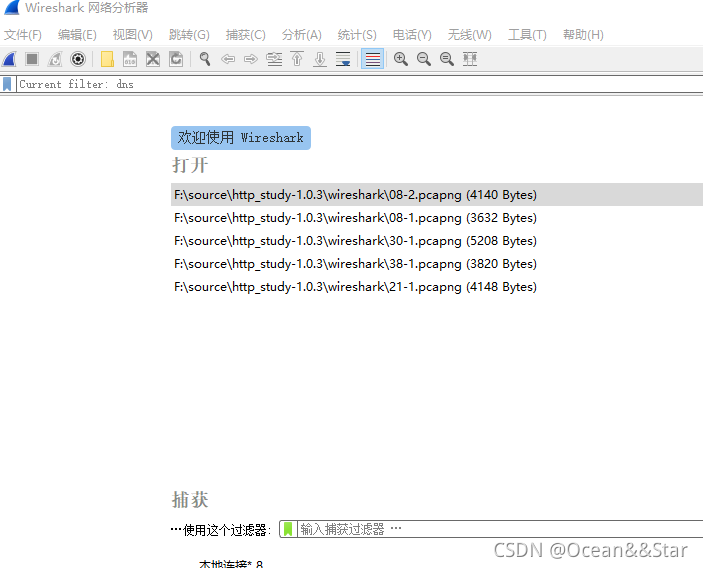
Task: Open recent file 08-2.pcapng
Action: pyautogui.click(x=437, y=195)
